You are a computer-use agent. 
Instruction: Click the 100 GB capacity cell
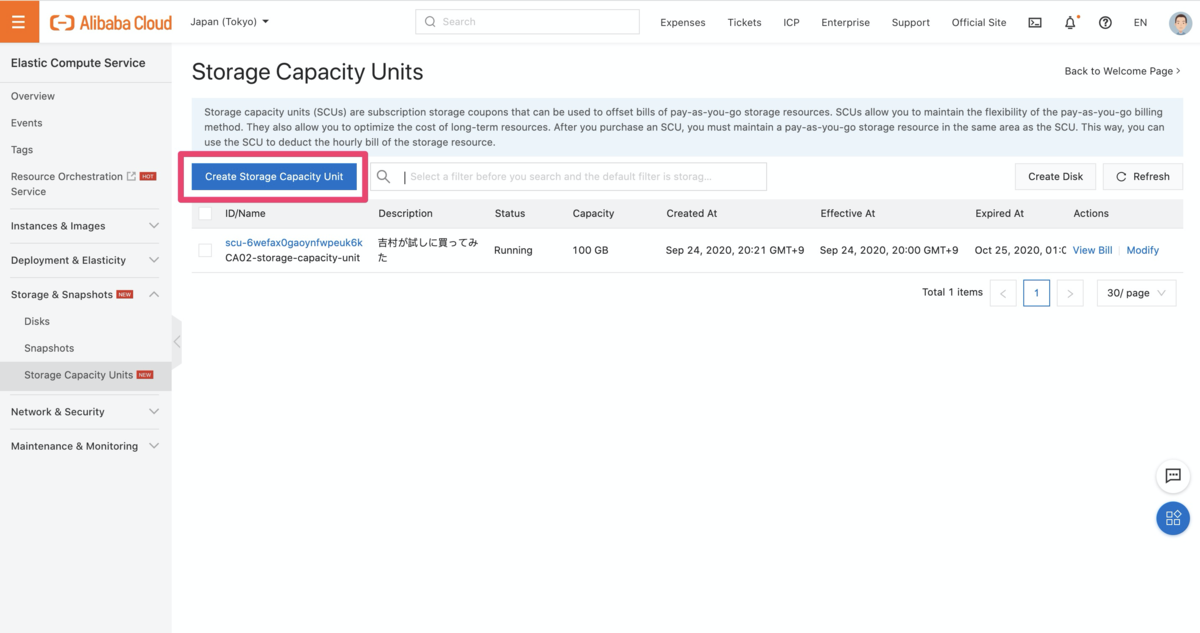tap(591, 250)
